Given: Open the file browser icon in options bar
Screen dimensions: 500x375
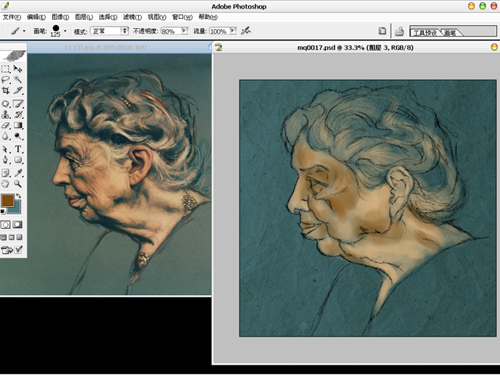Looking at the screenshot, I should [x=382, y=31].
